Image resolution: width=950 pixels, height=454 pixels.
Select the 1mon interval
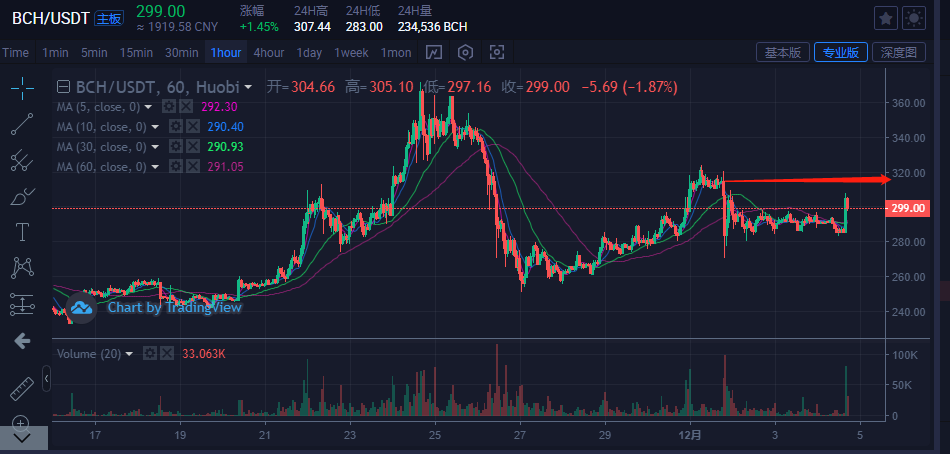click(x=396, y=53)
